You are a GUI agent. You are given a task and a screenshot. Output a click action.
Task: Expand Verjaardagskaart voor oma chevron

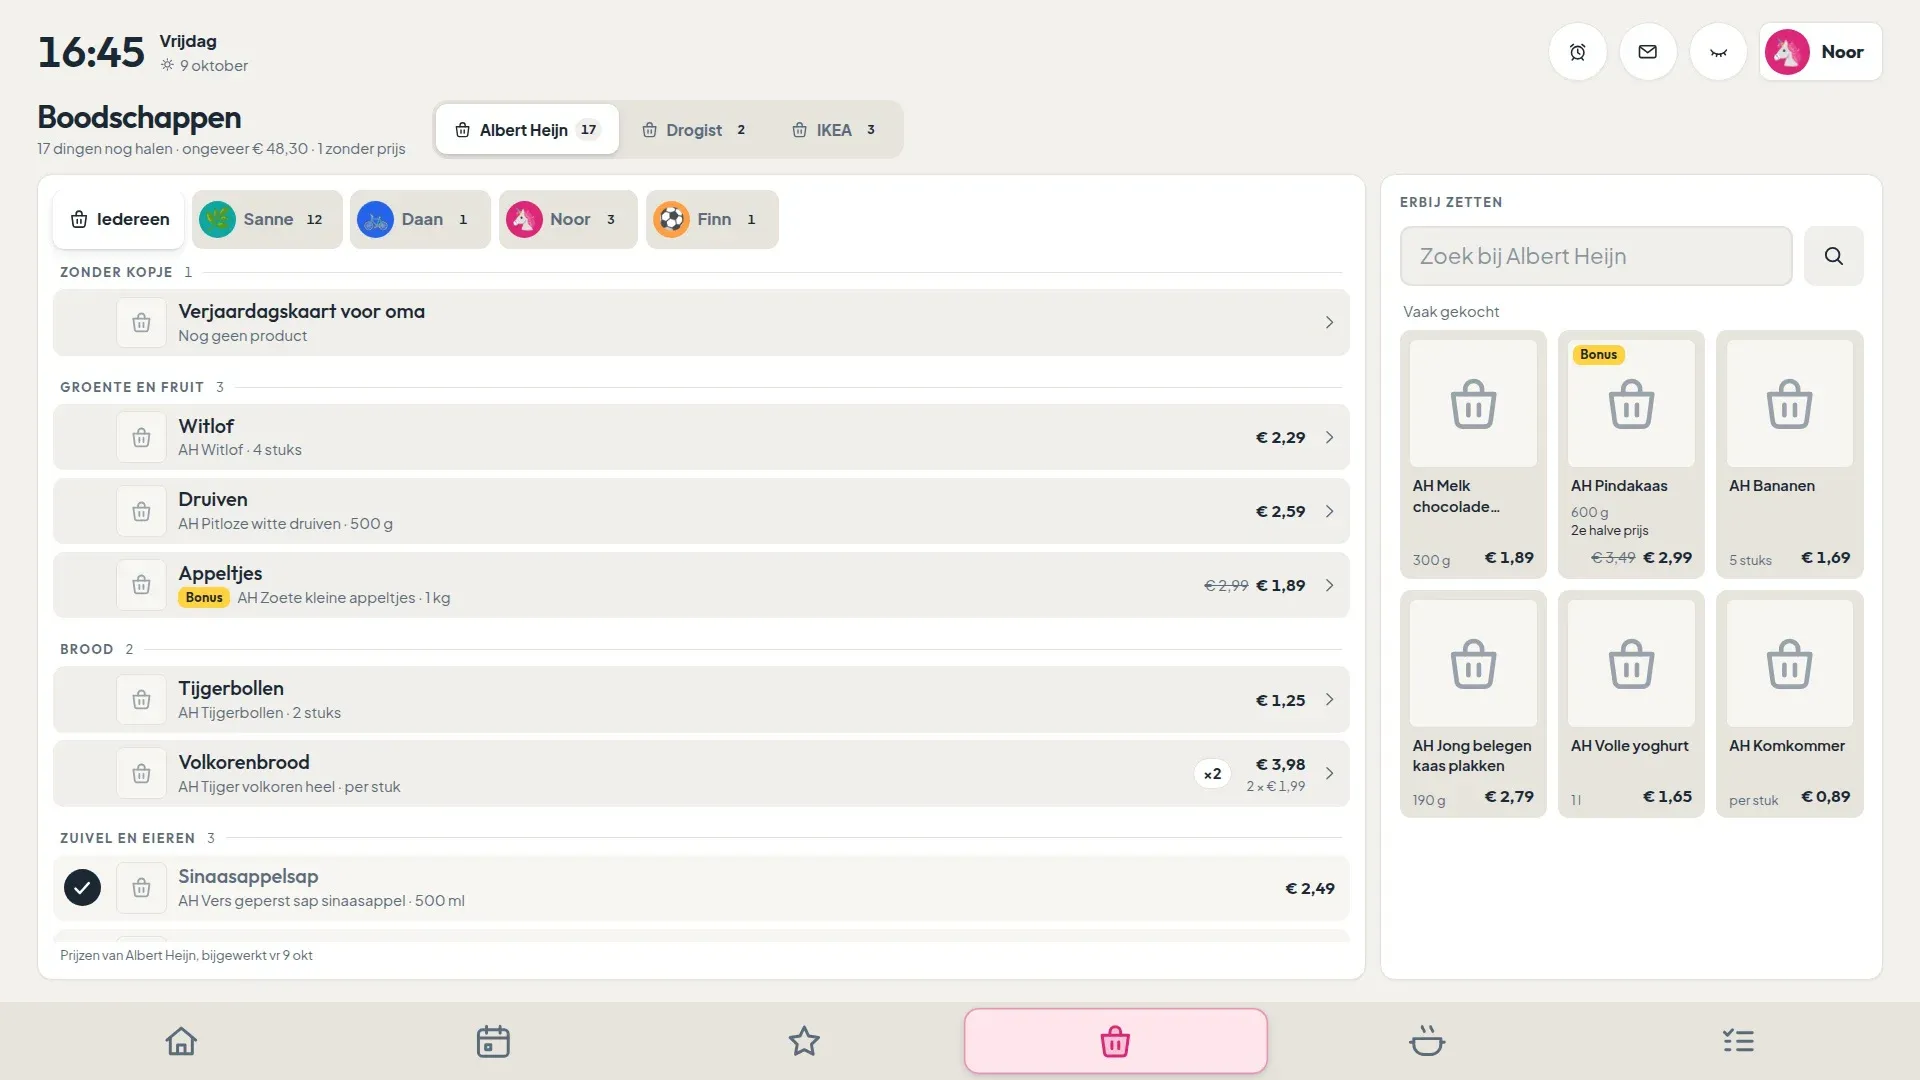tap(1329, 323)
